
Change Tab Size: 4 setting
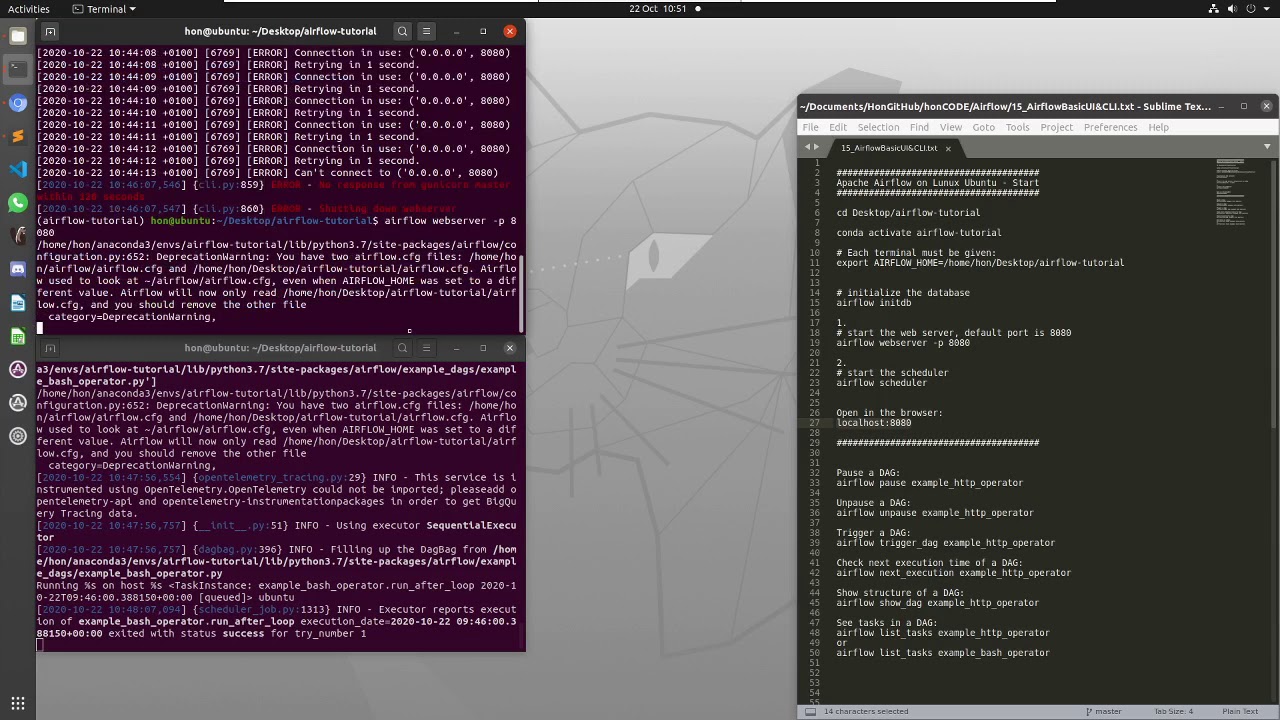[1173, 711]
